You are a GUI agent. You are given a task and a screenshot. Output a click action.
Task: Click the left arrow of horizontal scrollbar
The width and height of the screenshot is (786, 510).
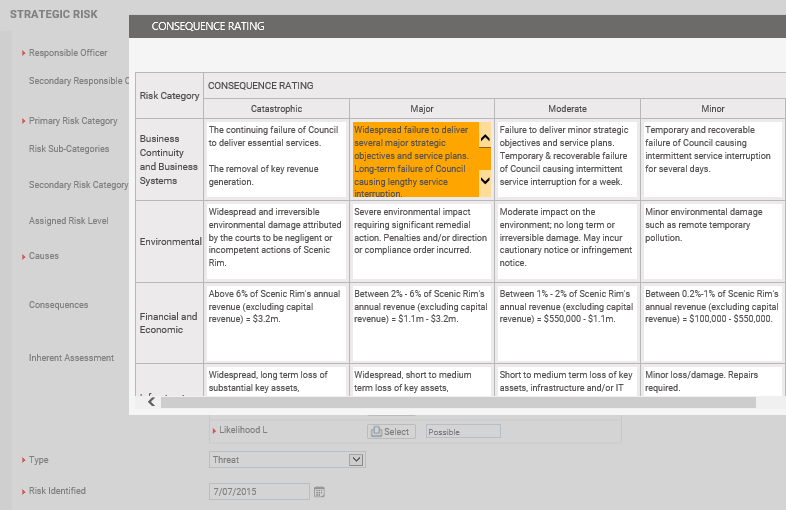151,402
